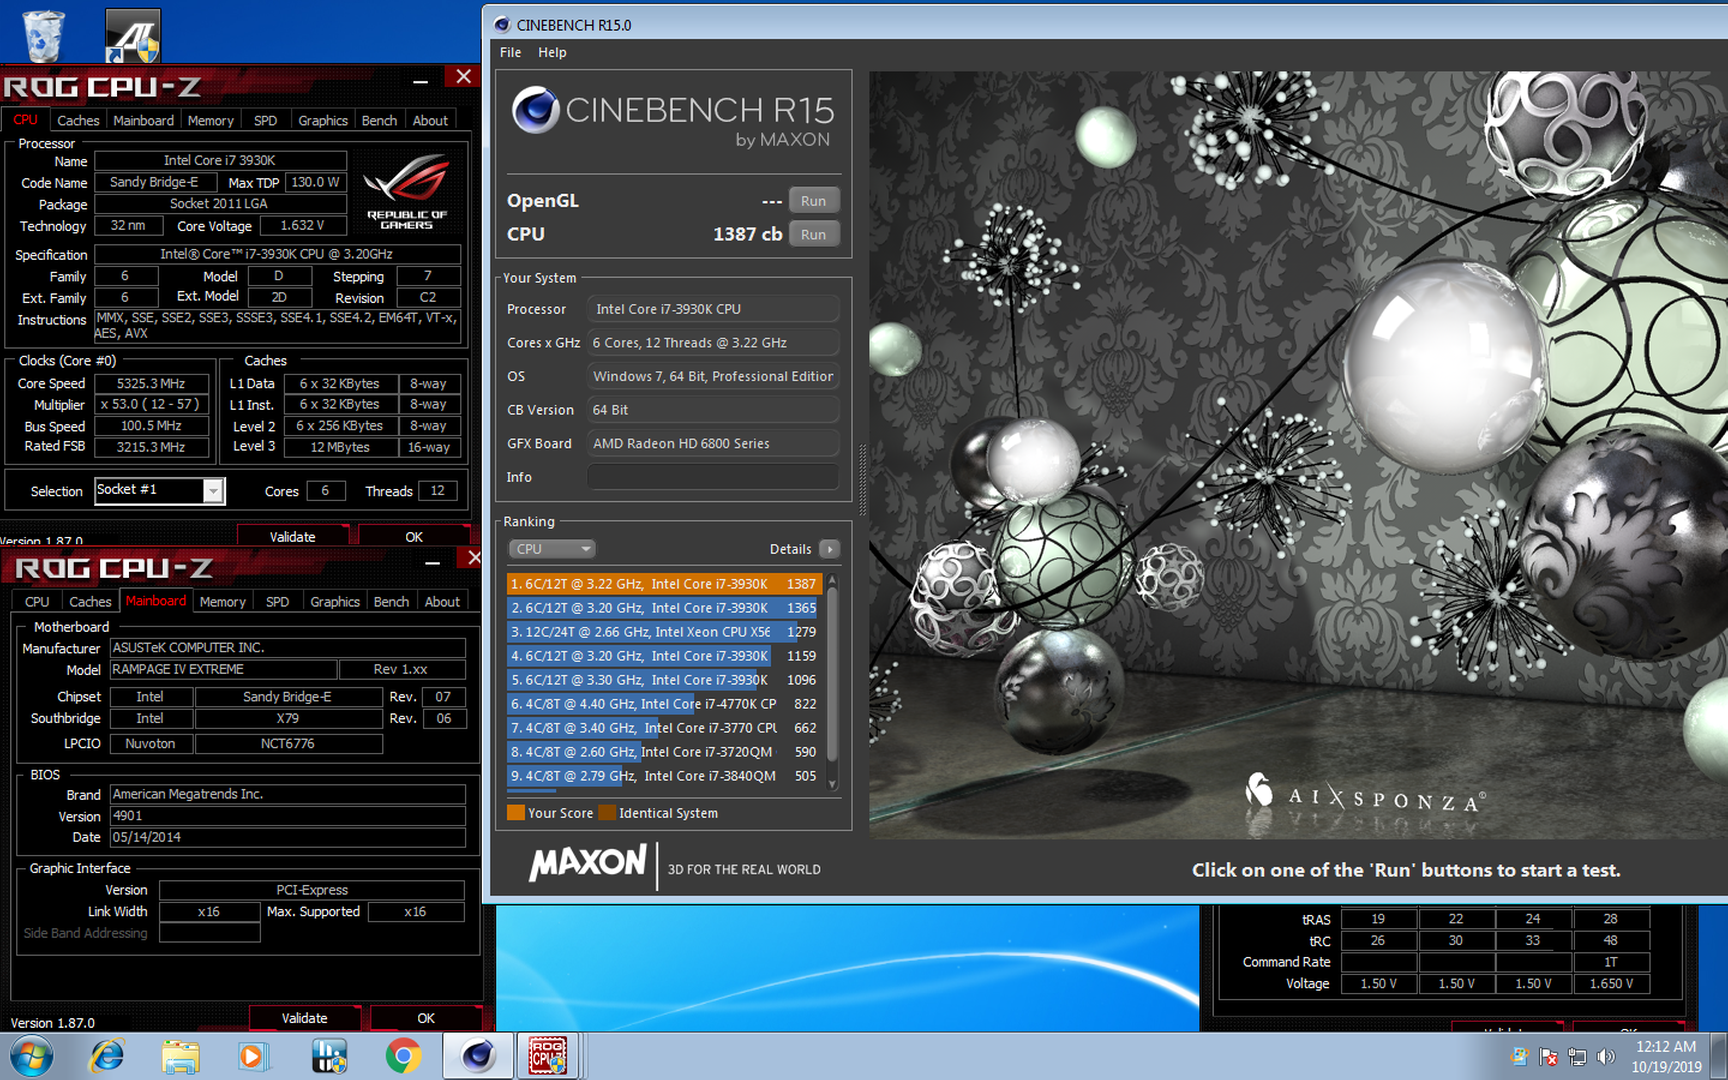Run the OpenGL benchmark
Viewport: 1728px width, 1080px height.
click(814, 201)
